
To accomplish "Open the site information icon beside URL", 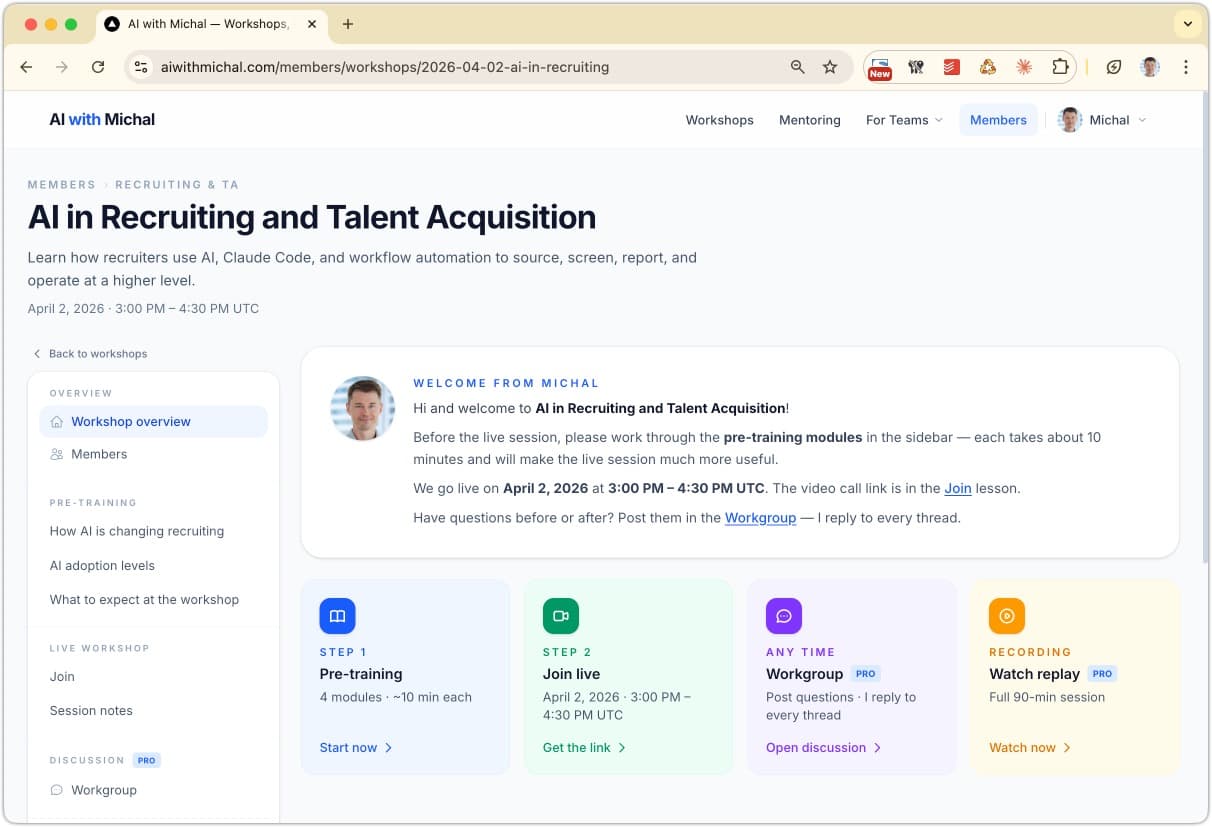I will click(x=141, y=67).
